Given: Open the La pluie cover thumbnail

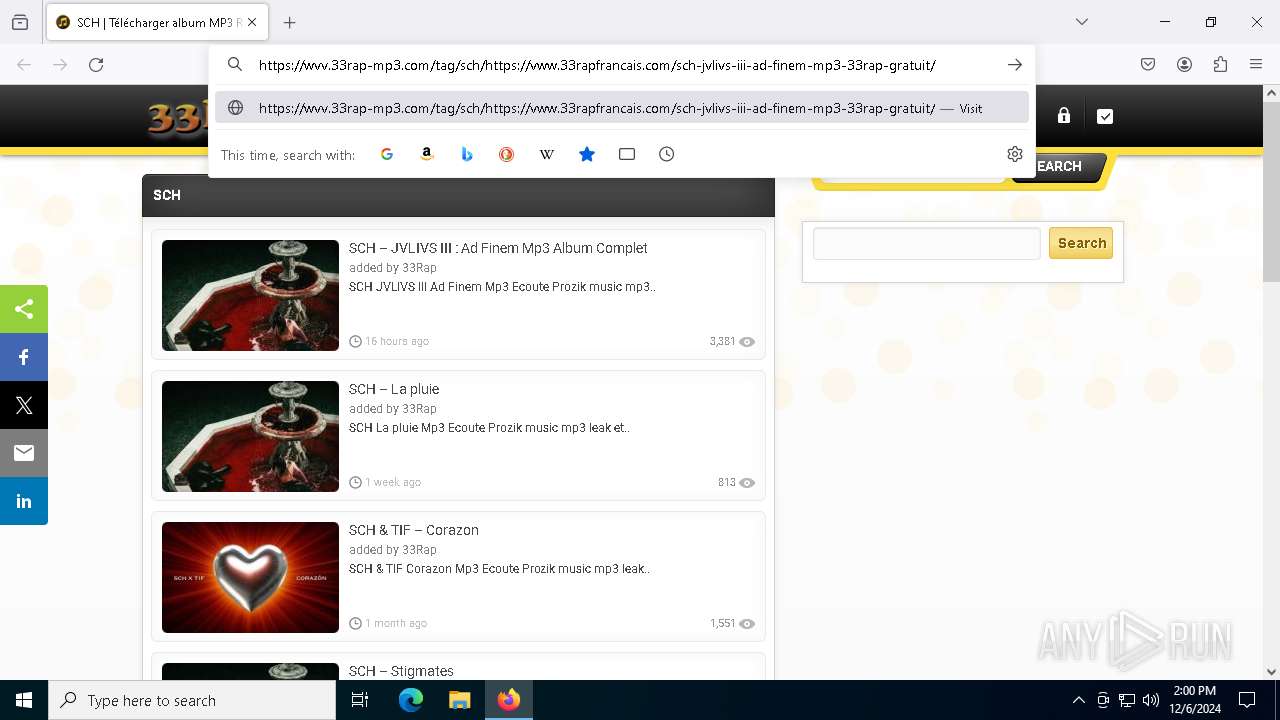Looking at the screenshot, I should click(x=250, y=436).
